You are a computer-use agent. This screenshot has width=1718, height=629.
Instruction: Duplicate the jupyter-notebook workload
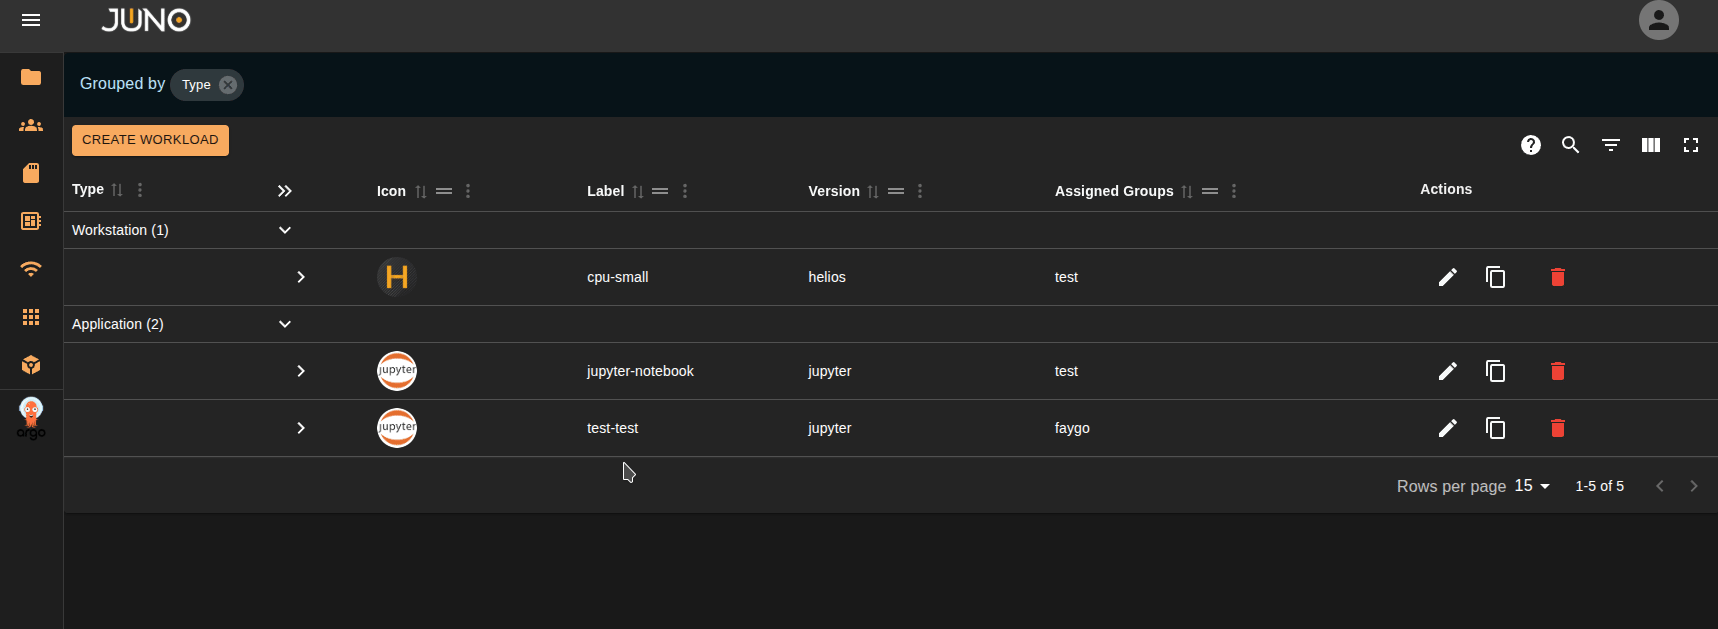click(x=1495, y=371)
